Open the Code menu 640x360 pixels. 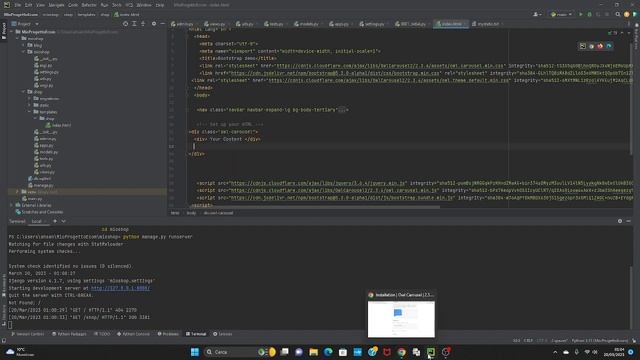[73, 5]
